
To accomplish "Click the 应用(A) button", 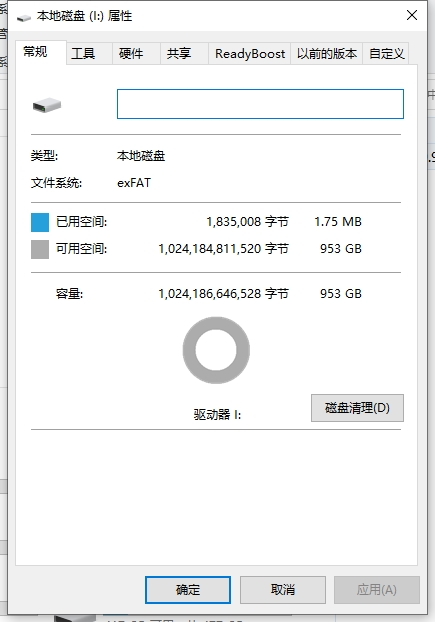I will [x=377, y=590].
